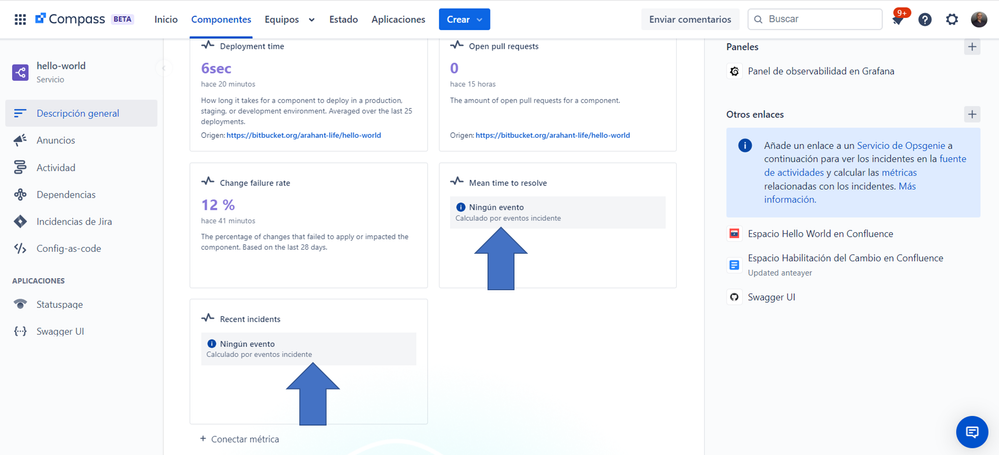Click the GitHub icon beside Swagger UI link
Image resolution: width=999 pixels, height=455 pixels.
[734, 297]
